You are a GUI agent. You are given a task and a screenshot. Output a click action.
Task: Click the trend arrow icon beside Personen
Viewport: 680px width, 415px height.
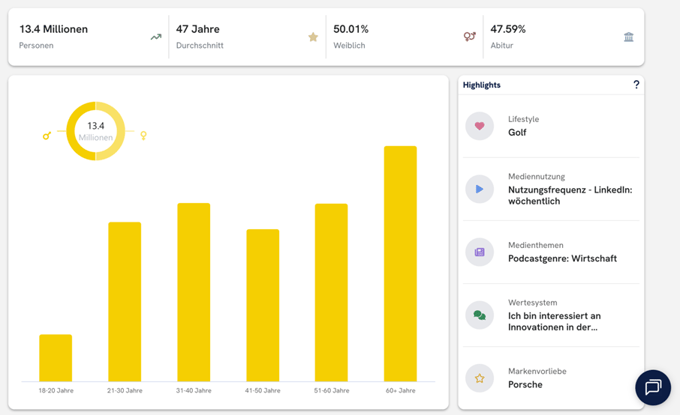coord(156,37)
